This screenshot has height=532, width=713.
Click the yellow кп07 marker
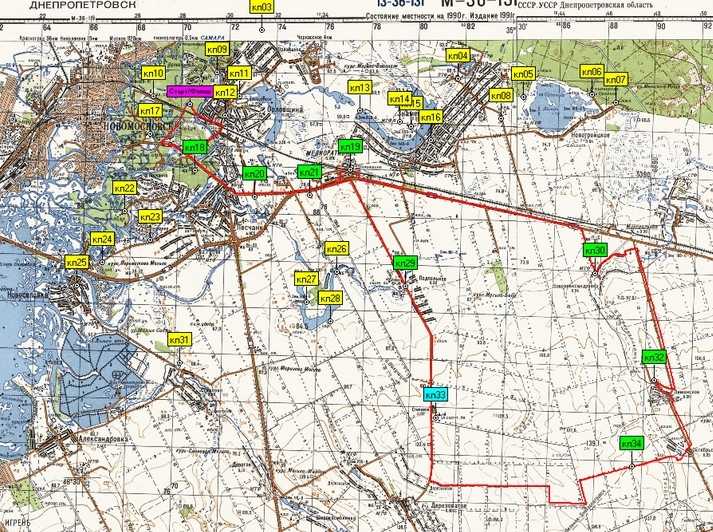tap(616, 80)
